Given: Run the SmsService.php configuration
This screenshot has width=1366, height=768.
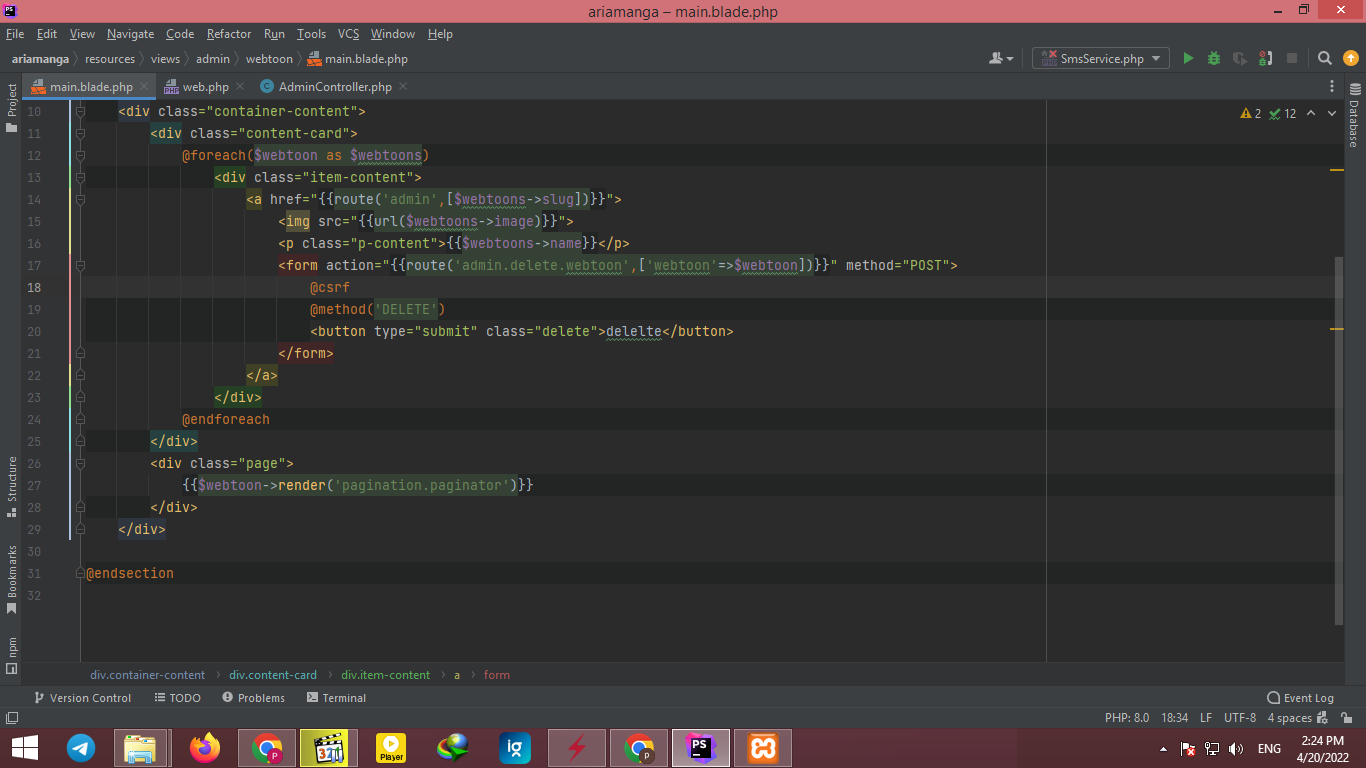Looking at the screenshot, I should 1188,59.
